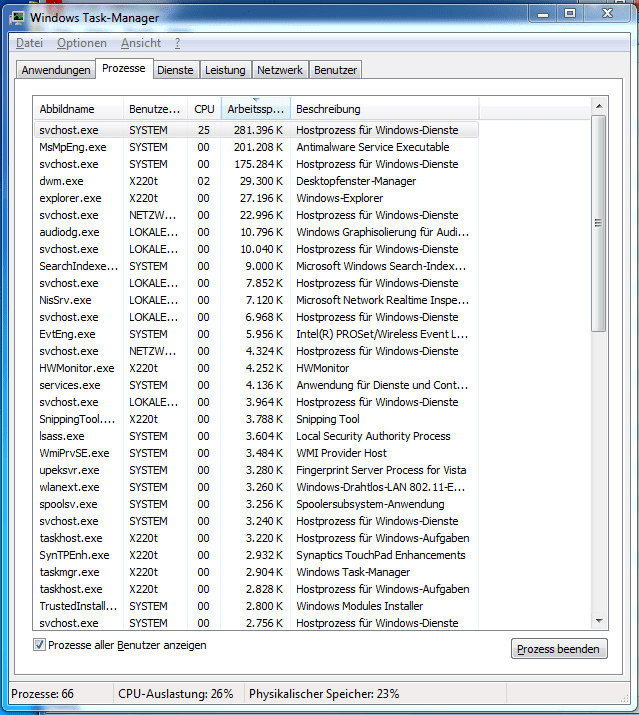Click Local Security Authority Process description
This screenshot has width=639, height=715.
click(373, 436)
